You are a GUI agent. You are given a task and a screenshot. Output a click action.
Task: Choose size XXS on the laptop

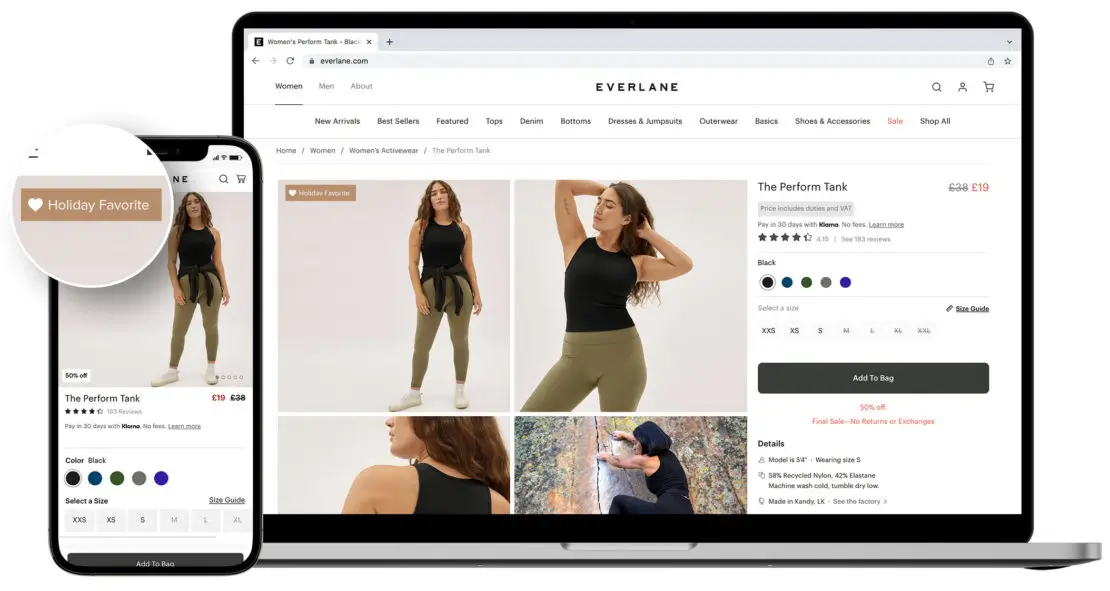click(768, 331)
